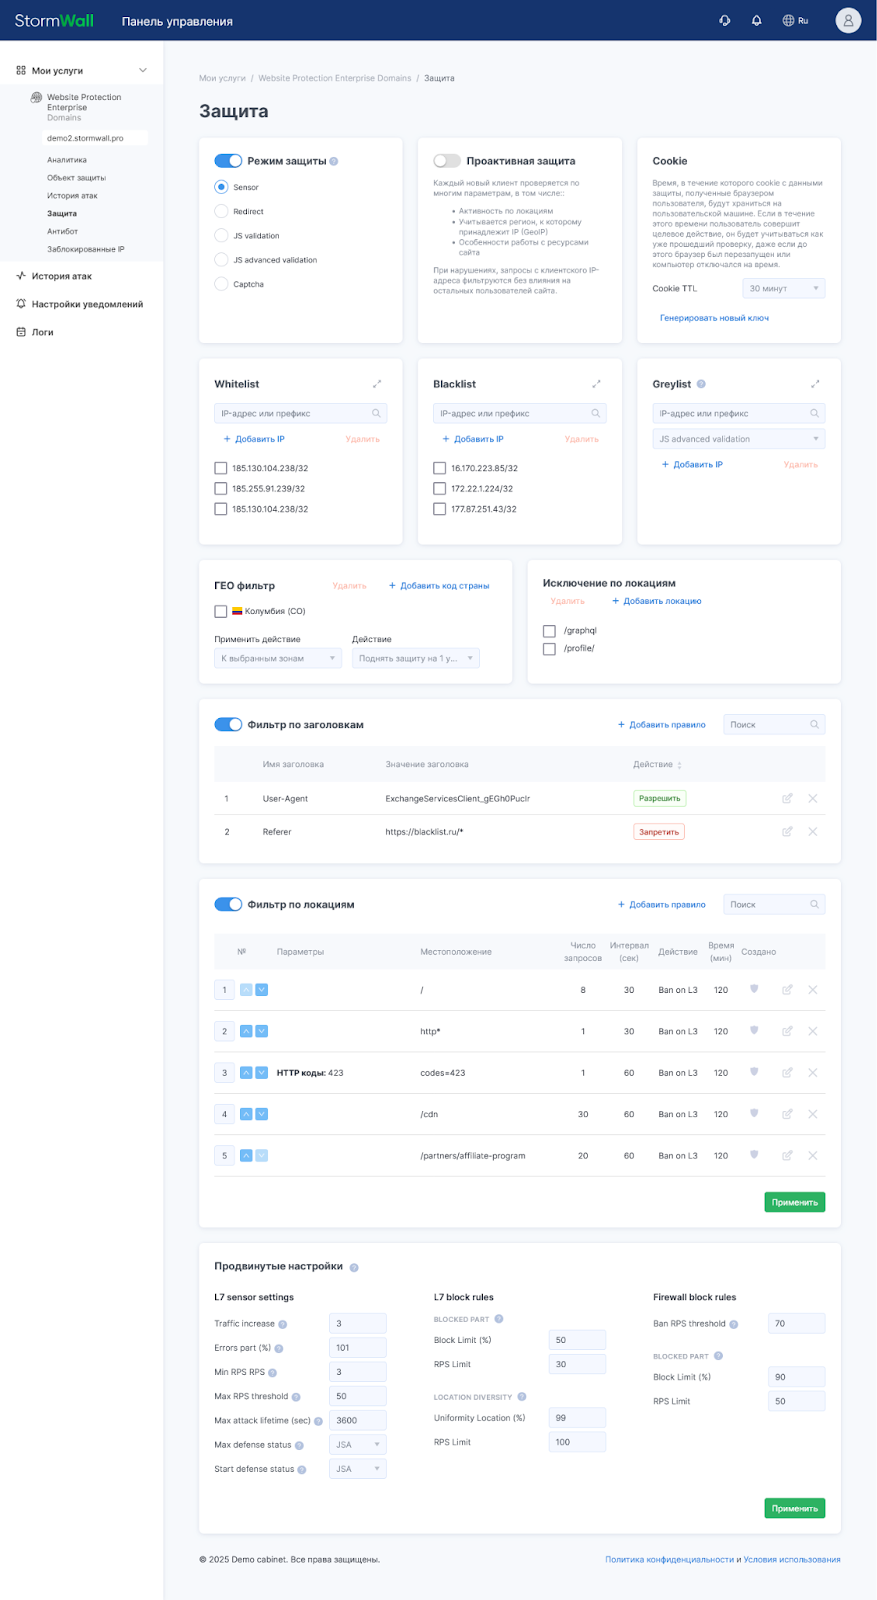This screenshot has height=1600, width=877.
Task: Expand the Whitelist panel to full view
Action: (x=377, y=384)
